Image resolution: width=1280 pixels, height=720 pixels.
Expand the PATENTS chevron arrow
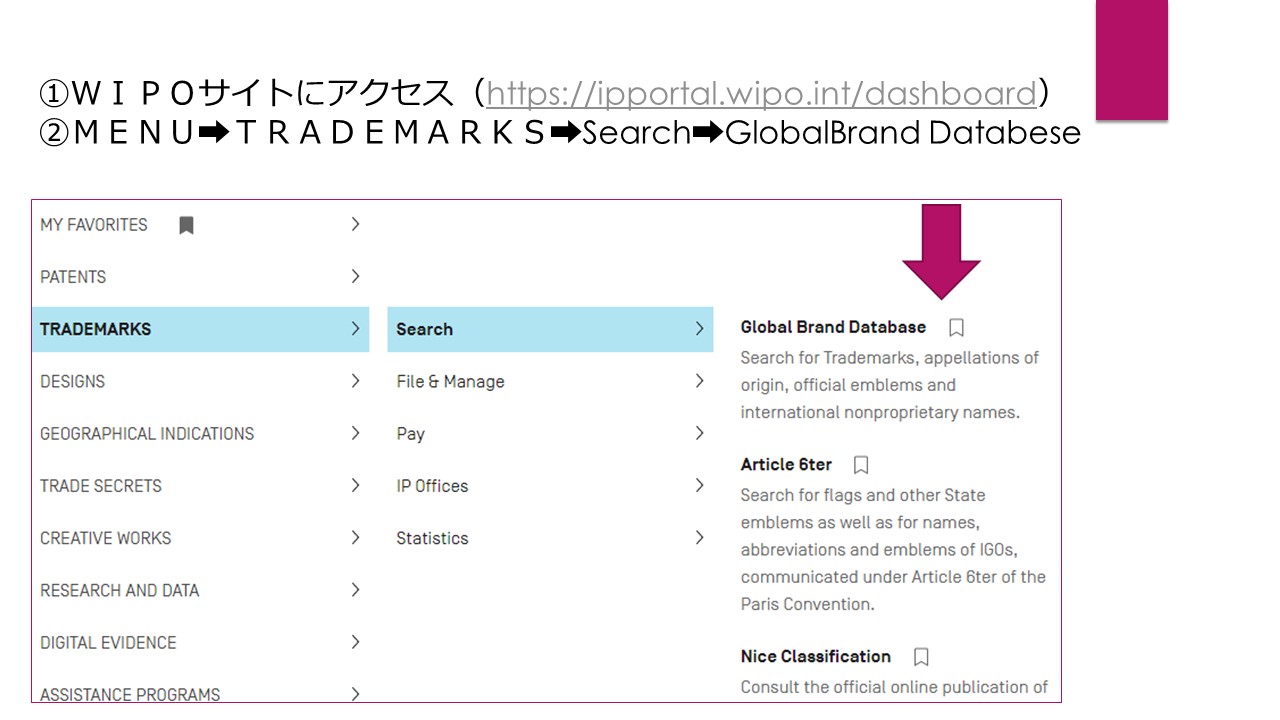point(355,276)
